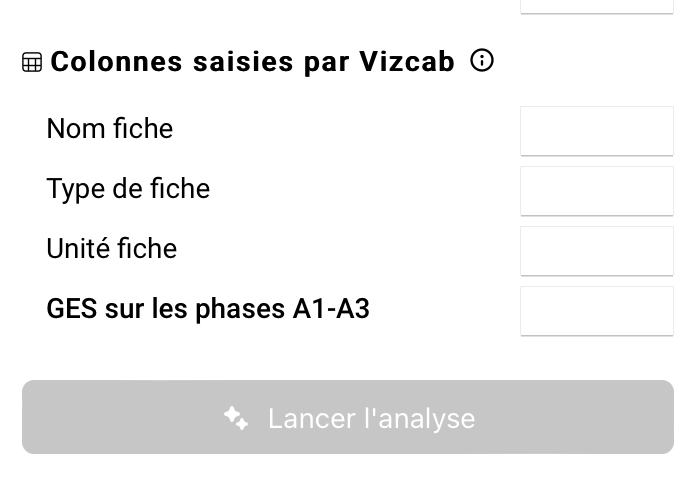Click the A1-A3 text in the GES label
Screen dimensions: 698x488
point(331,309)
